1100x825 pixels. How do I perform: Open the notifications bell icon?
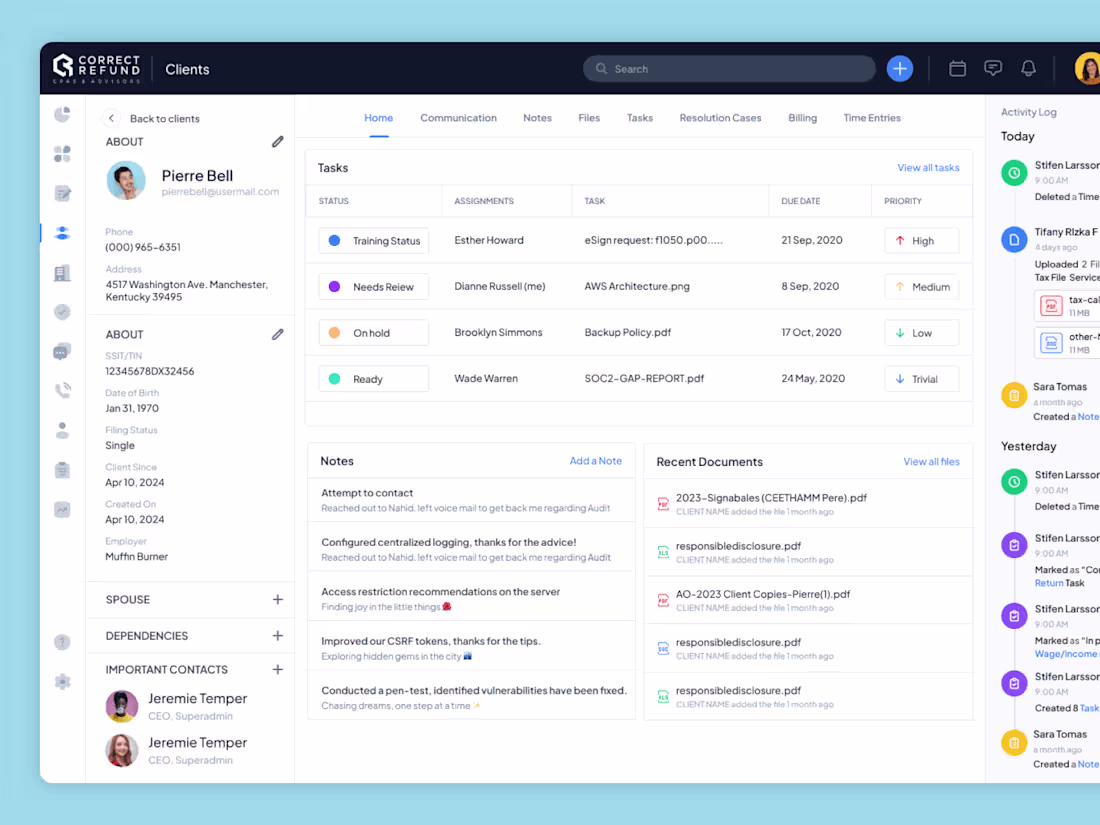[x=1029, y=68]
